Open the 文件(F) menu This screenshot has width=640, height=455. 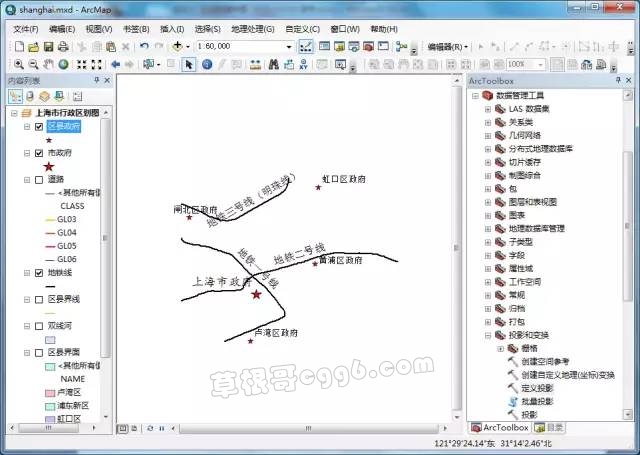click(x=25, y=29)
